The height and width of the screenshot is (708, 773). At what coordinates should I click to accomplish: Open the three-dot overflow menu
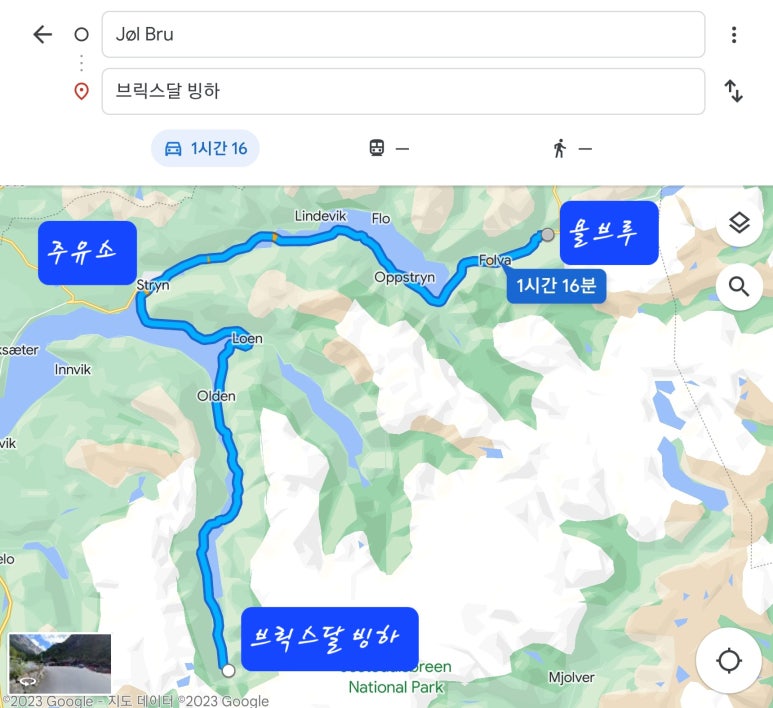[x=734, y=35]
